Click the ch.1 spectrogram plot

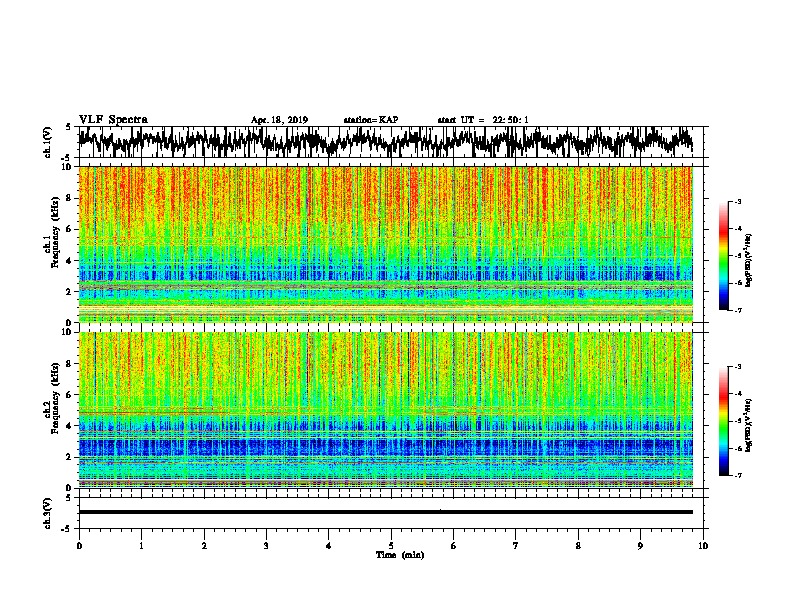(x=386, y=244)
